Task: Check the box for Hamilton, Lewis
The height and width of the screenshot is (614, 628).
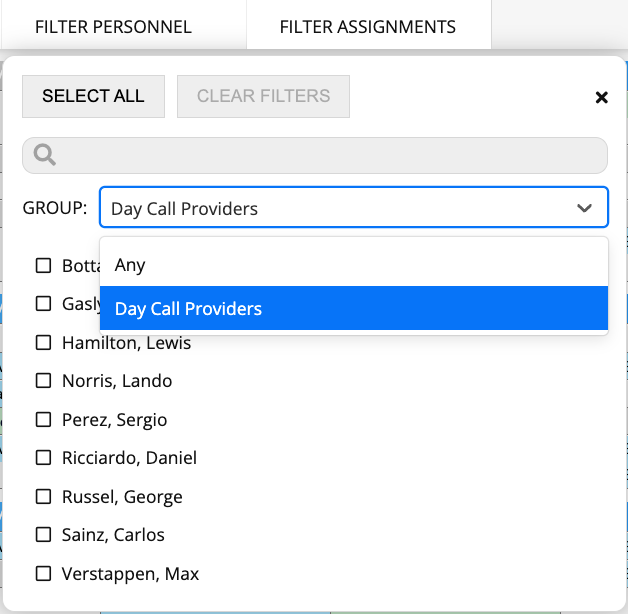Action: pos(43,342)
